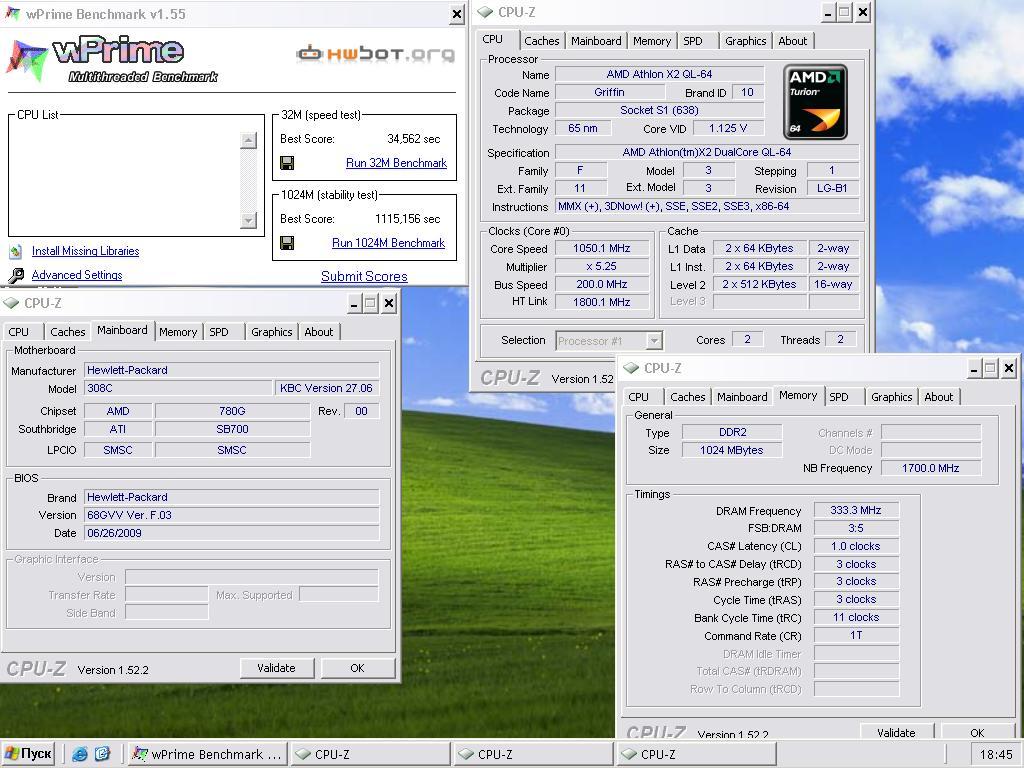
Task: Open Mainboard tab in top CPU-Z window
Action: 596,40
